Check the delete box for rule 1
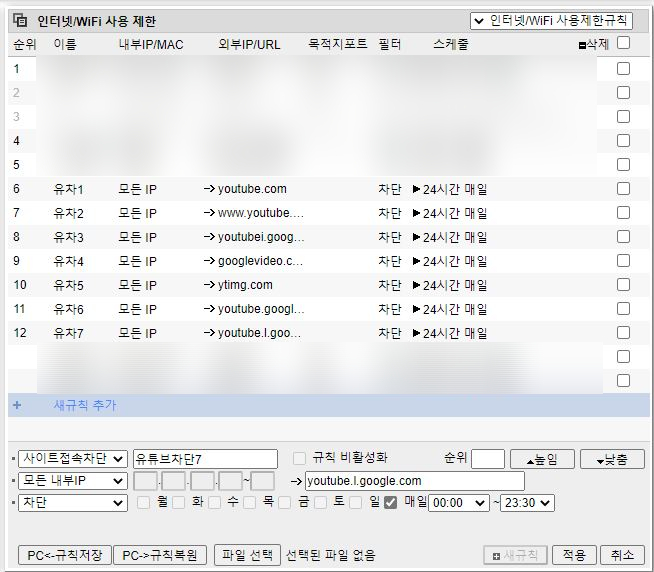Viewport: 654px width, 572px height. click(x=623, y=68)
